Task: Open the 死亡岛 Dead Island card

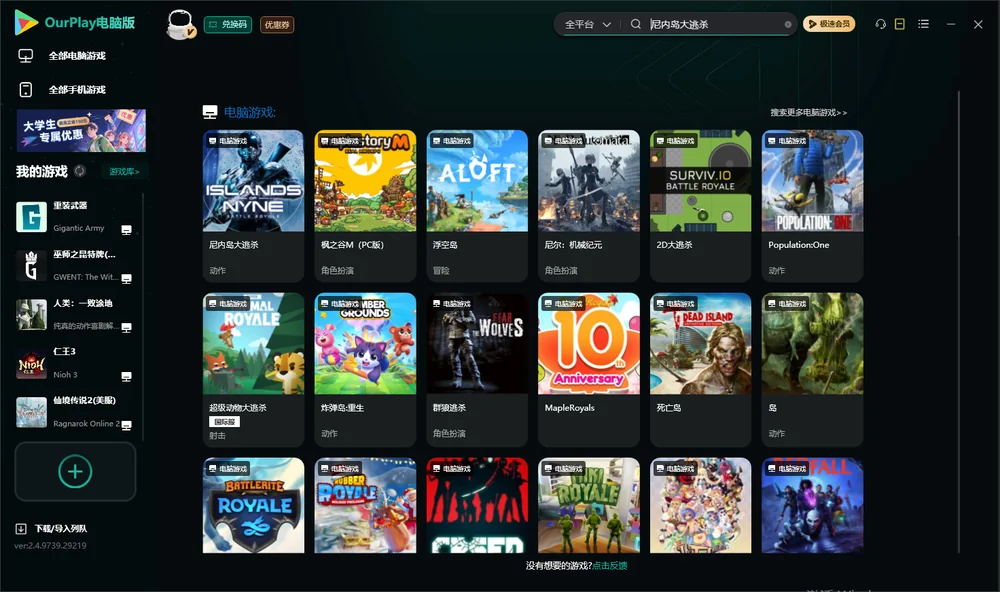Action: click(x=700, y=369)
